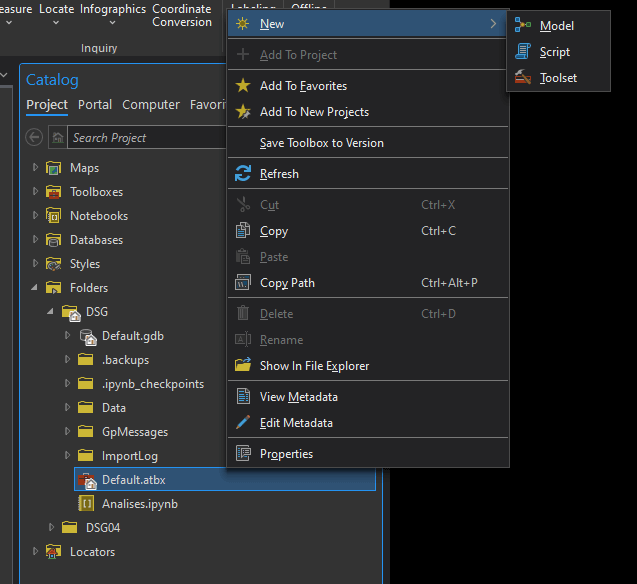Switch to the Computer tab
Viewport: 637px width, 584px height.
pos(151,105)
